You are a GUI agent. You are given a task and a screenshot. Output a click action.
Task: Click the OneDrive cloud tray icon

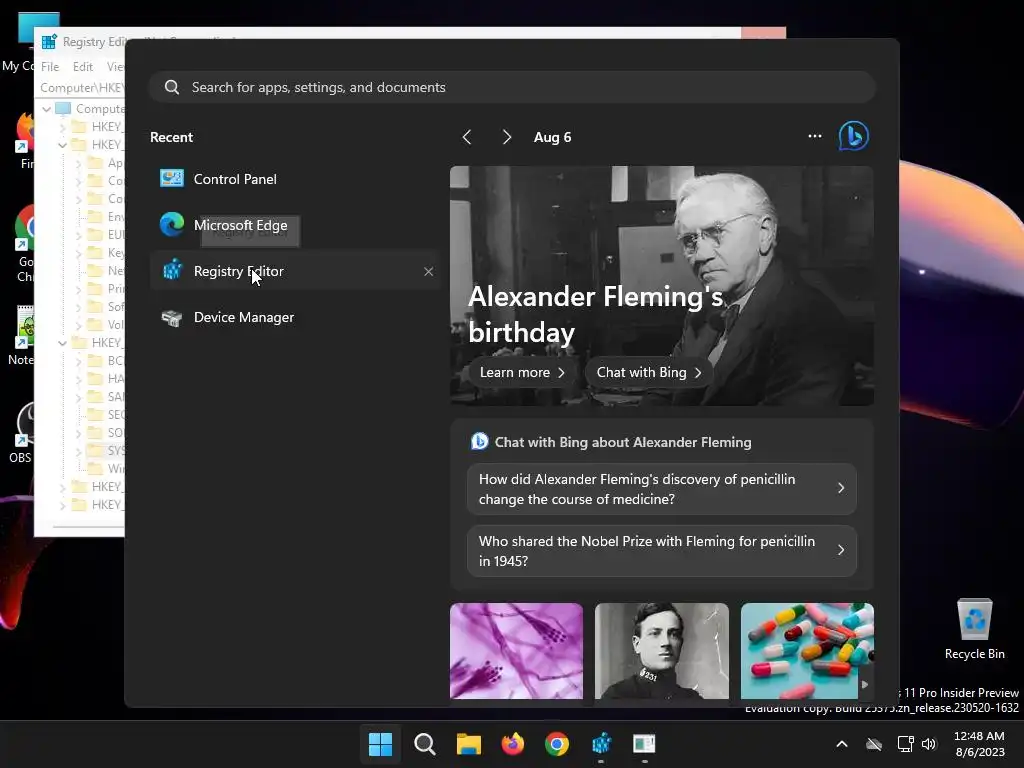click(874, 744)
